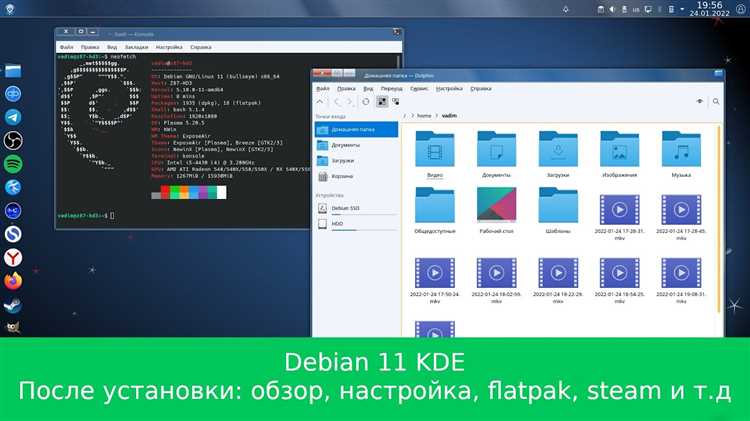Open OBS Studio from the dock

click(13, 140)
